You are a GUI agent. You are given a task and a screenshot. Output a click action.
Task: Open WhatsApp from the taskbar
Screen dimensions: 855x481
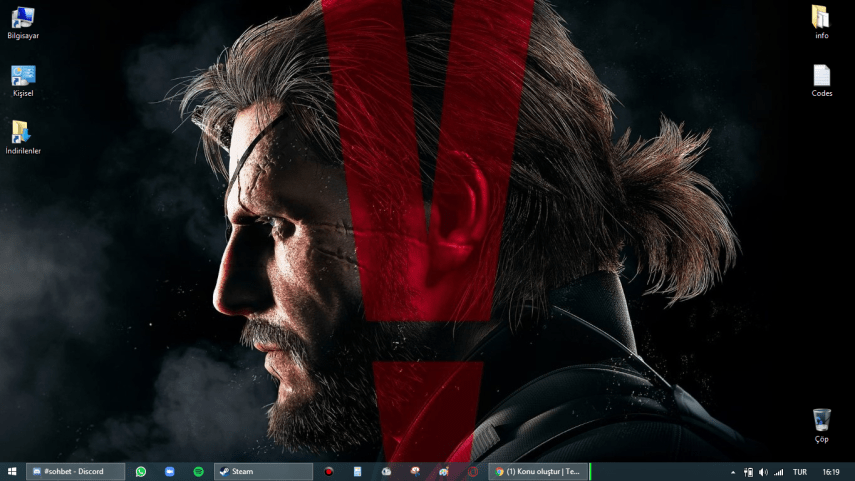[x=141, y=472]
